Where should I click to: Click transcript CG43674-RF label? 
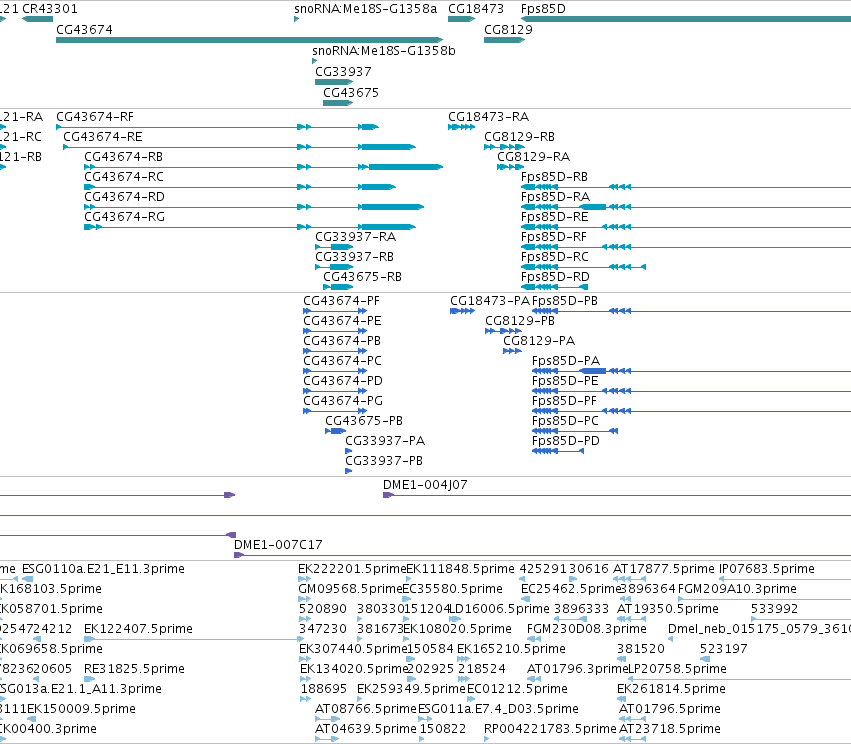click(x=94, y=117)
